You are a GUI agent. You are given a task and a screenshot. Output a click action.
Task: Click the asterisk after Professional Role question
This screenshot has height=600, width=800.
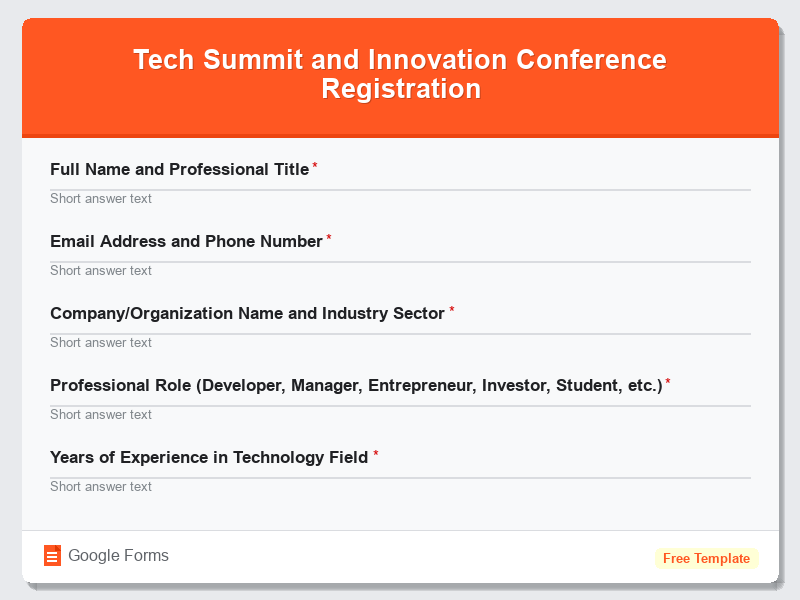pos(667,380)
